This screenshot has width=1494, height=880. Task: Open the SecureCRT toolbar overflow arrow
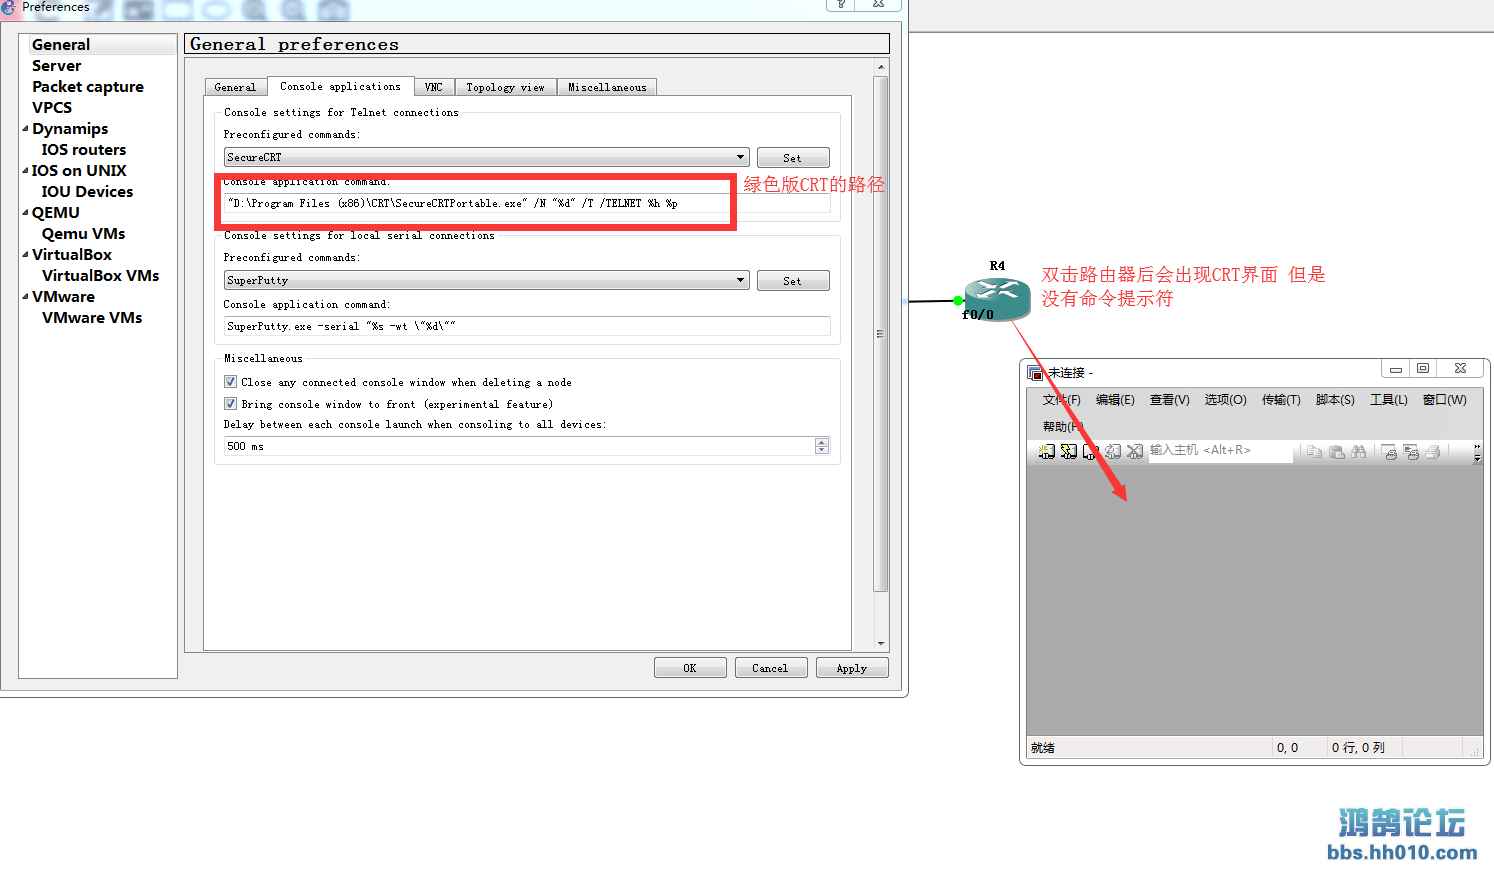(1477, 452)
